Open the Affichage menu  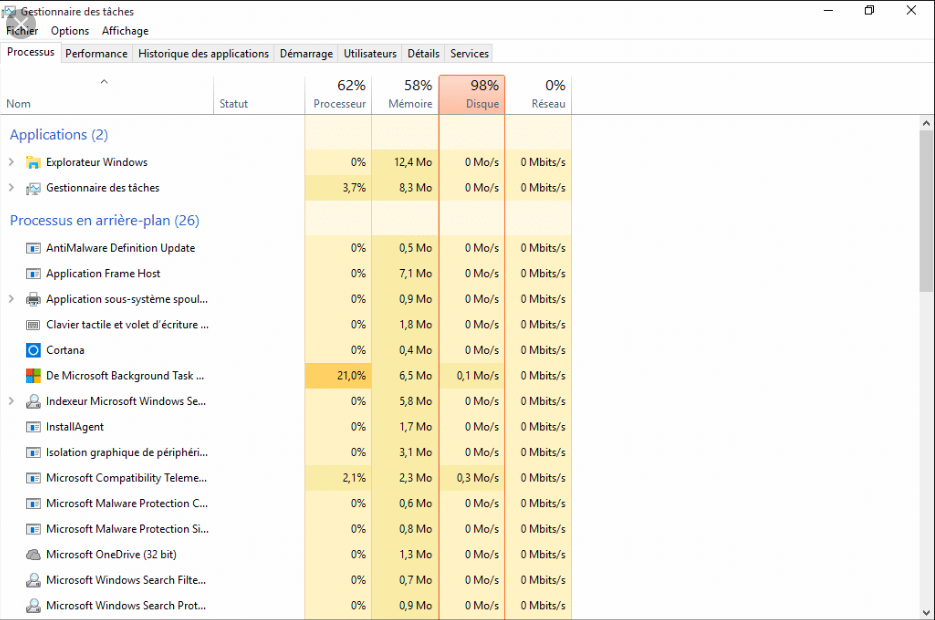[125, 30]
